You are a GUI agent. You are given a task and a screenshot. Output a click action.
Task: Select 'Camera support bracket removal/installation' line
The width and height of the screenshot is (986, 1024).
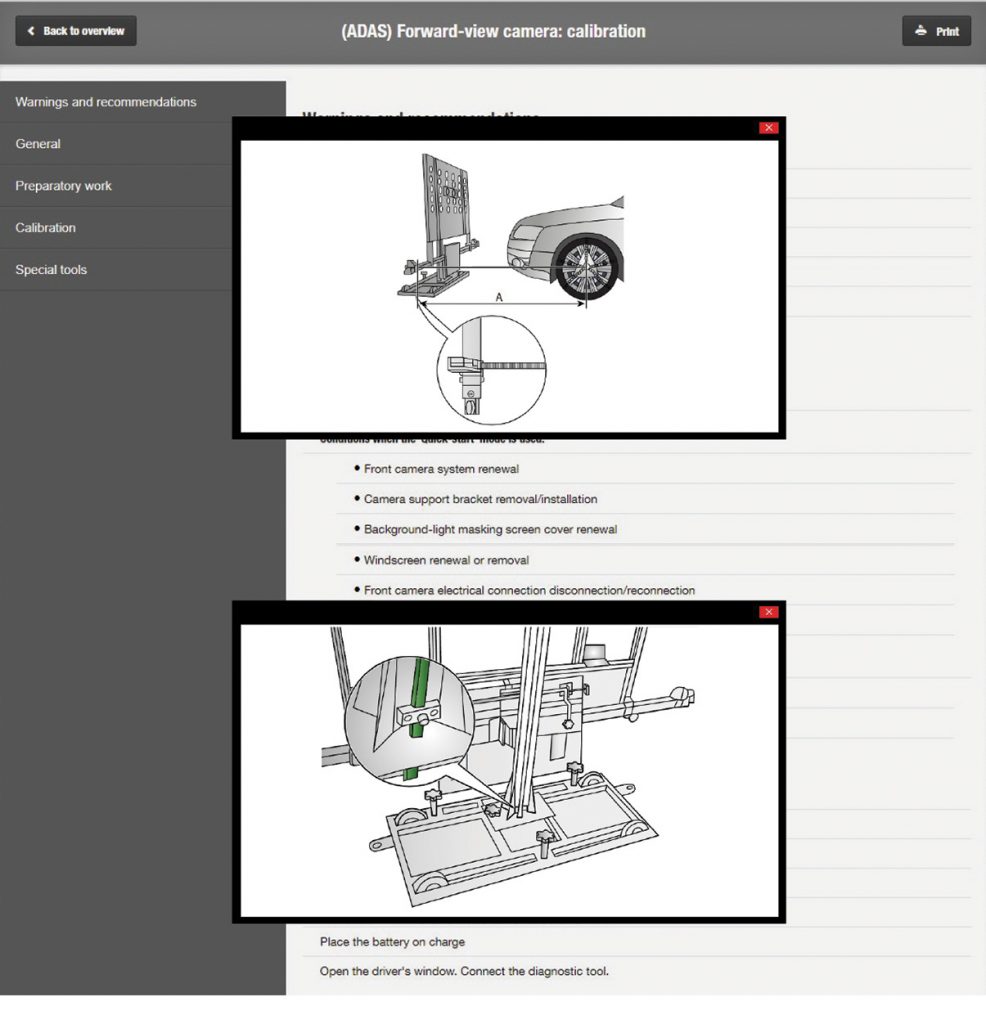pos(481,499)
